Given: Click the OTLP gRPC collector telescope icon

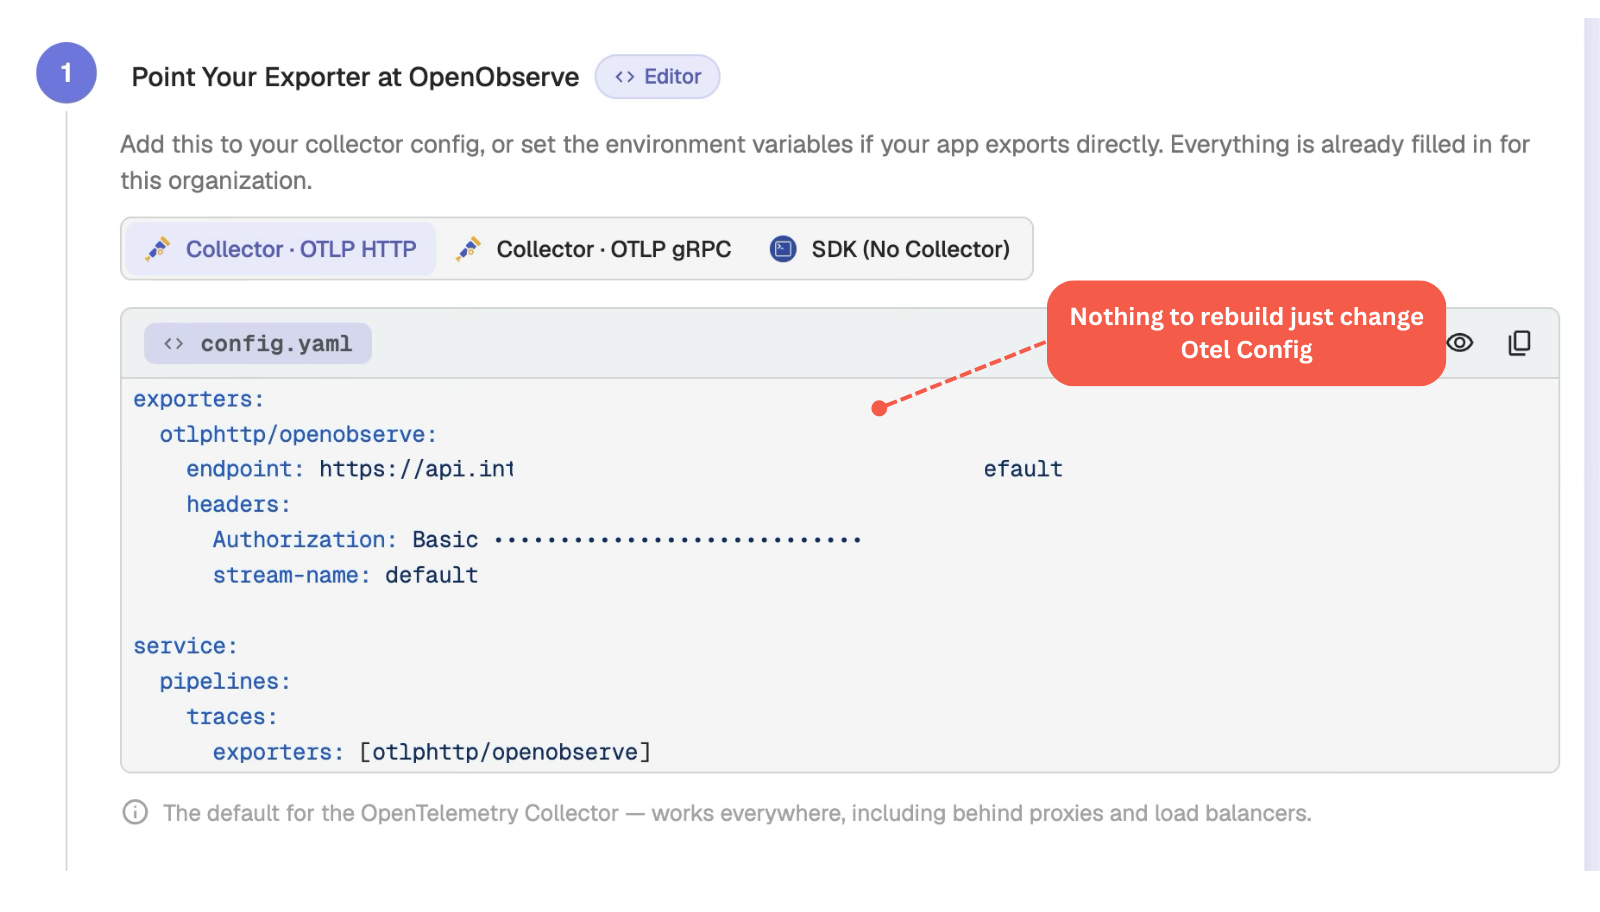Looking at the screenshot, I should [468, 249].
